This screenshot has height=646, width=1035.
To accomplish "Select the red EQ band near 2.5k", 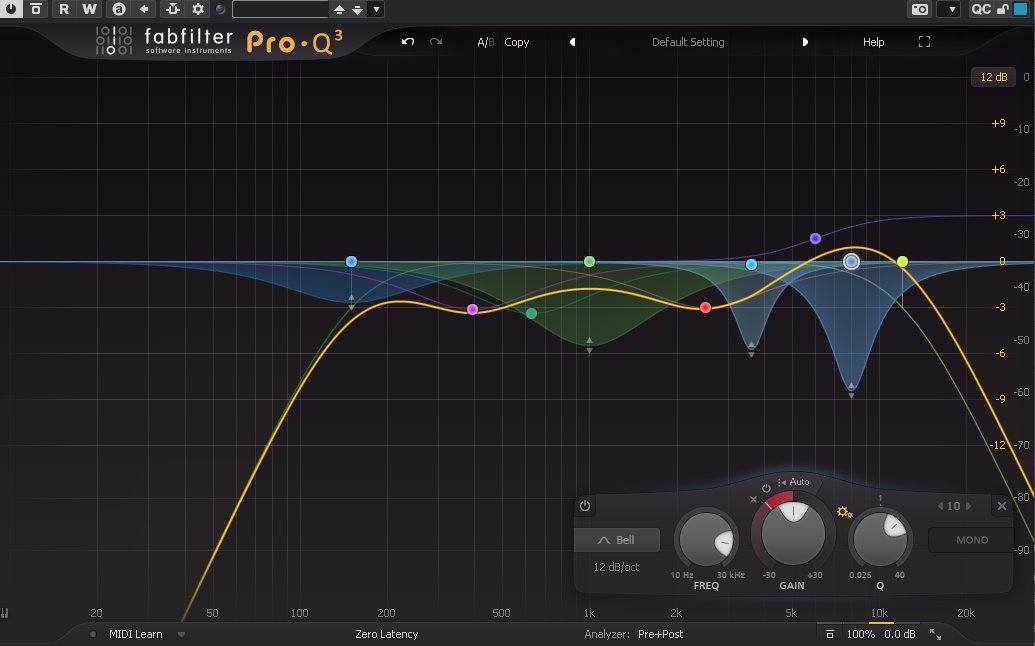I will pos(705,307).
